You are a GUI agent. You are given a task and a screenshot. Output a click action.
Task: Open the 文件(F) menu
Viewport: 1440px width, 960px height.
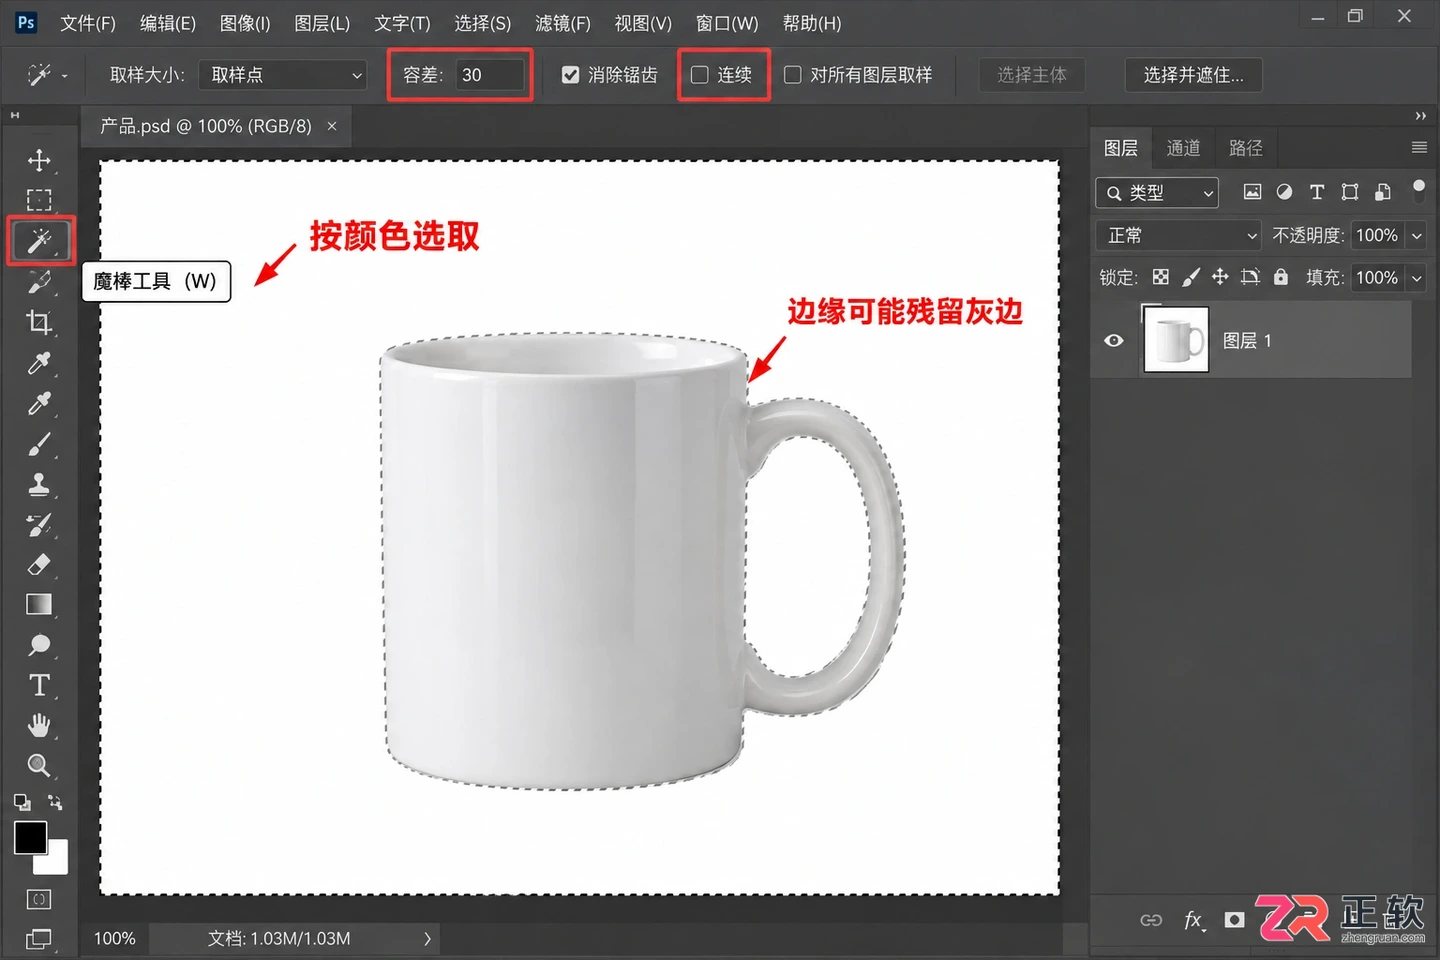[x=87, y=23]
